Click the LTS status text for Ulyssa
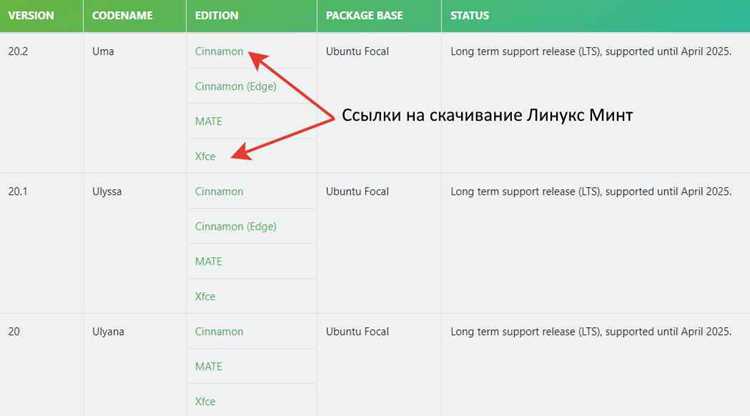The image size is (750, 416). (591, 191)
